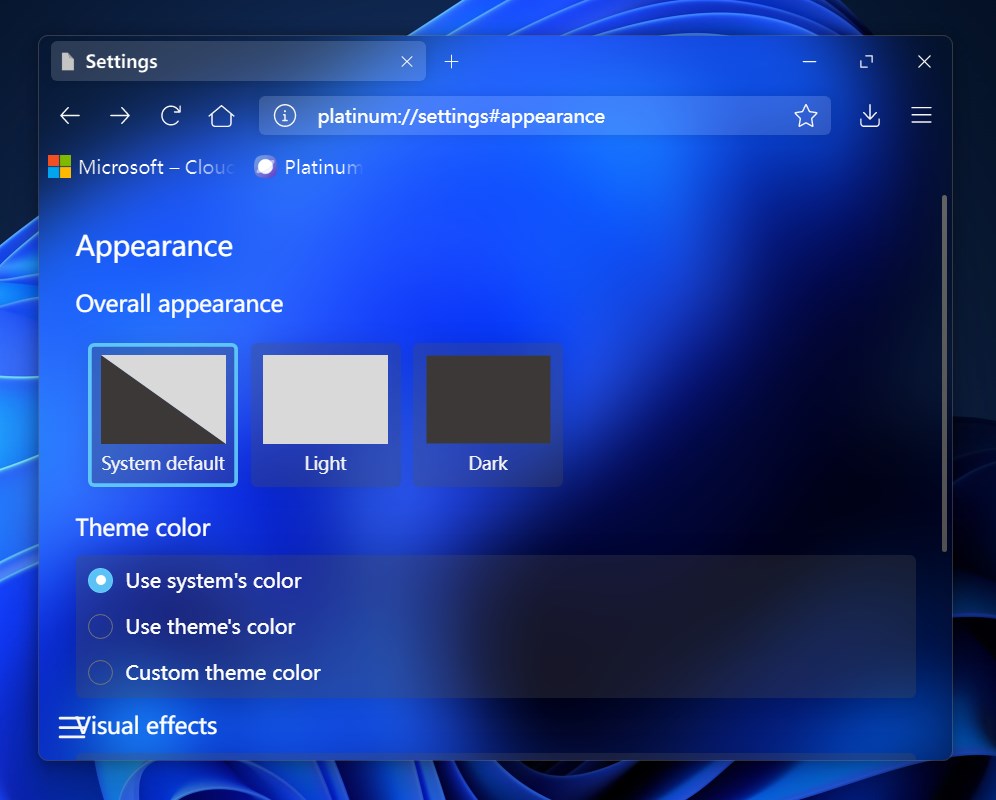Click the settings page vertical scrollbar
This screenshot has height=800, width=996.
click(944, 374)
